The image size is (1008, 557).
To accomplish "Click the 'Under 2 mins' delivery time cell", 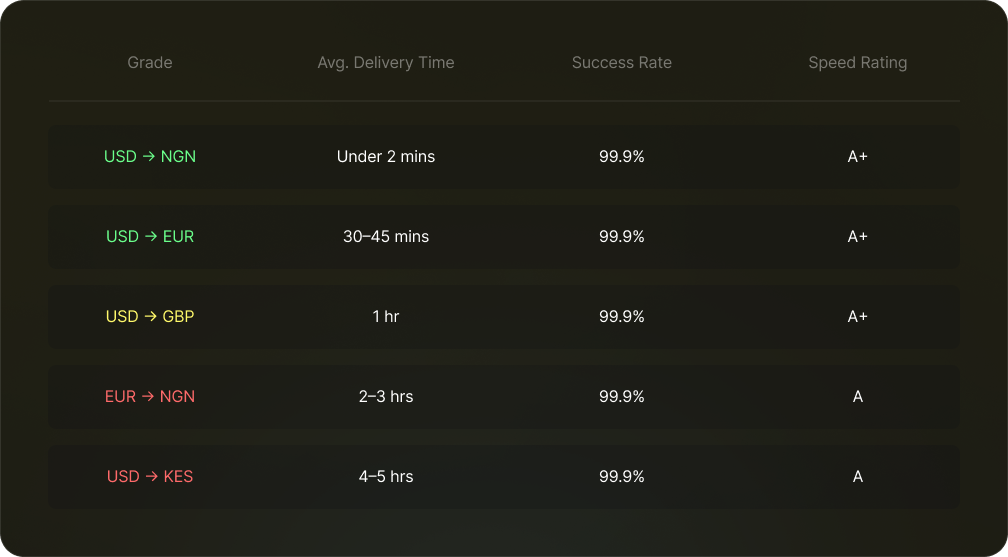I will coord(386,156).
